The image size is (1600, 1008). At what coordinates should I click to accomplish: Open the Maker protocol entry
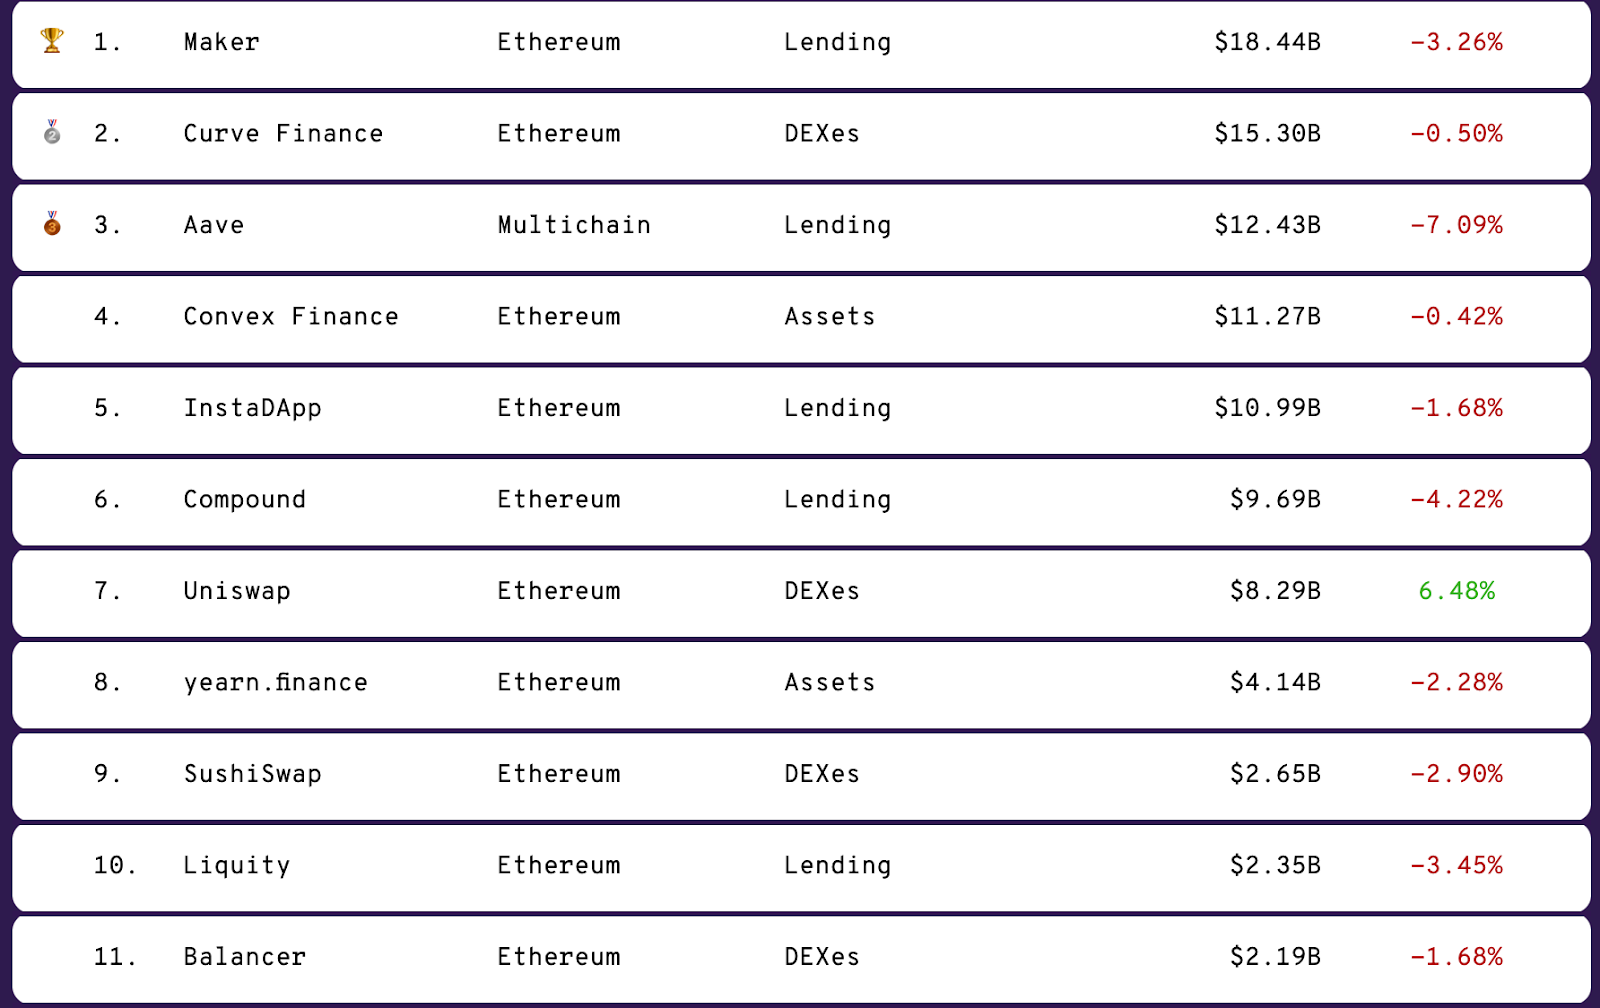[x=221, y=42]
